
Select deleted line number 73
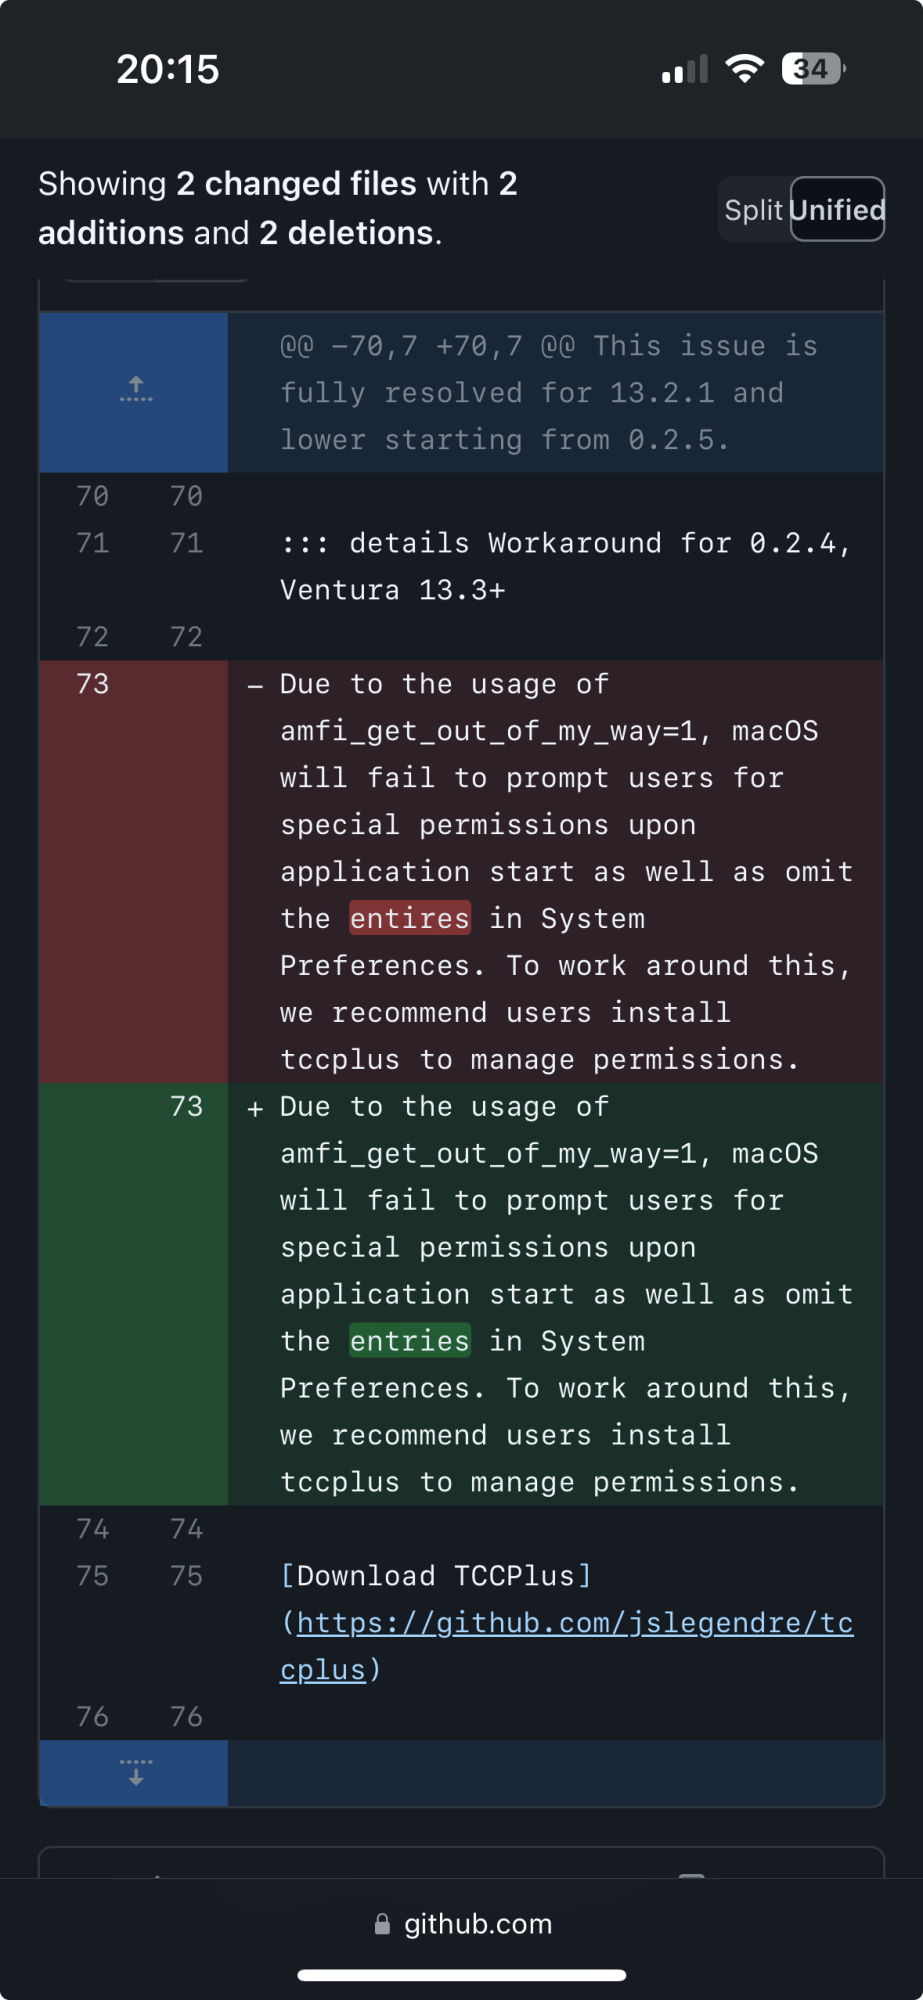point(92,684)
